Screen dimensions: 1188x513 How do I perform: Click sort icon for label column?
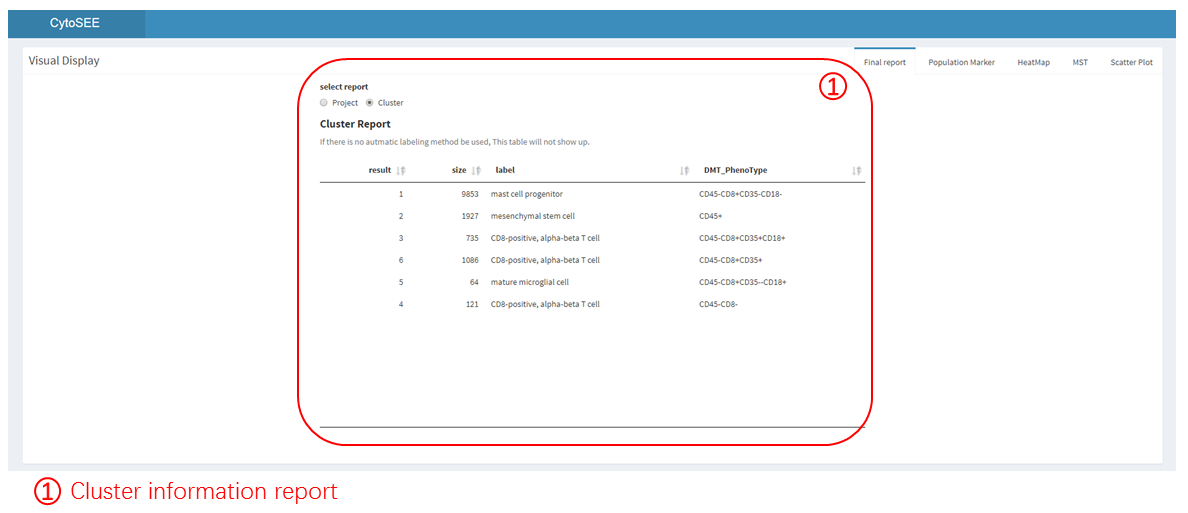(685, 170)
